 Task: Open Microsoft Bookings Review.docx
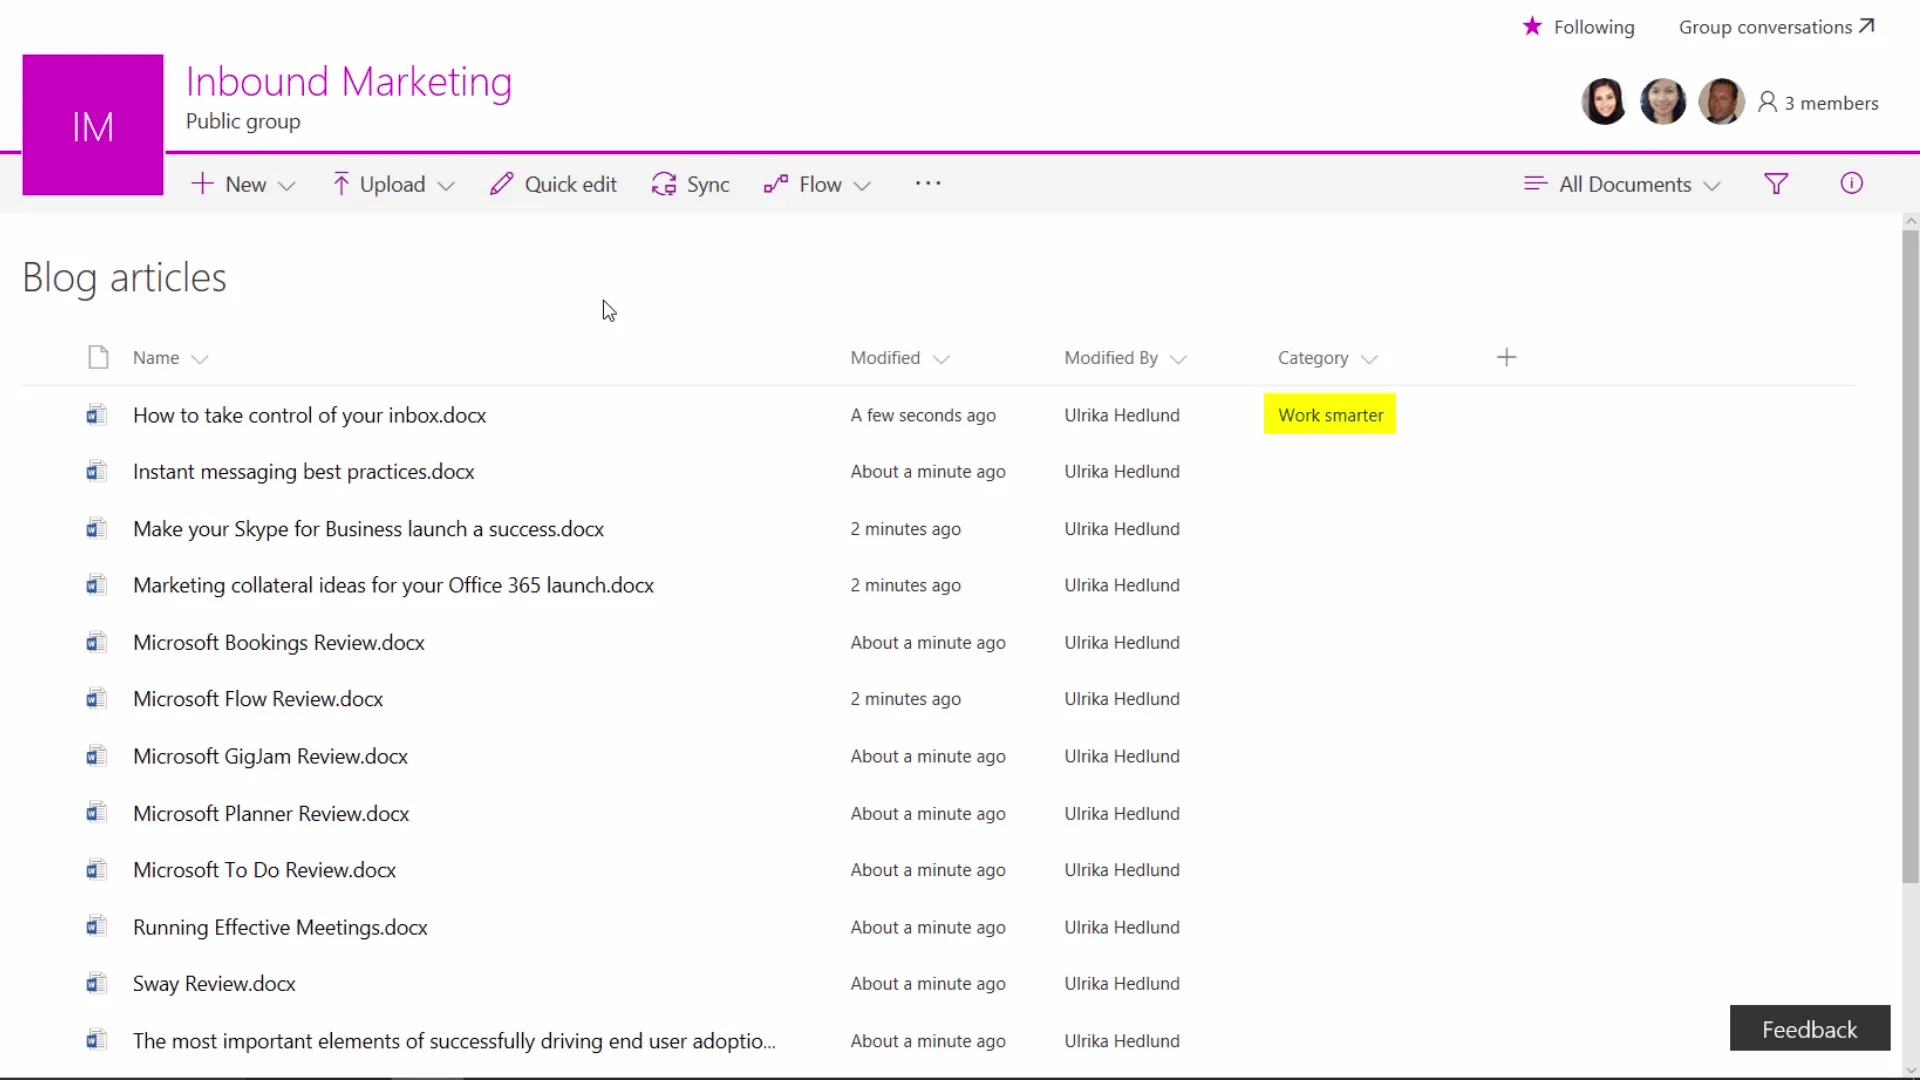(279, 642)
